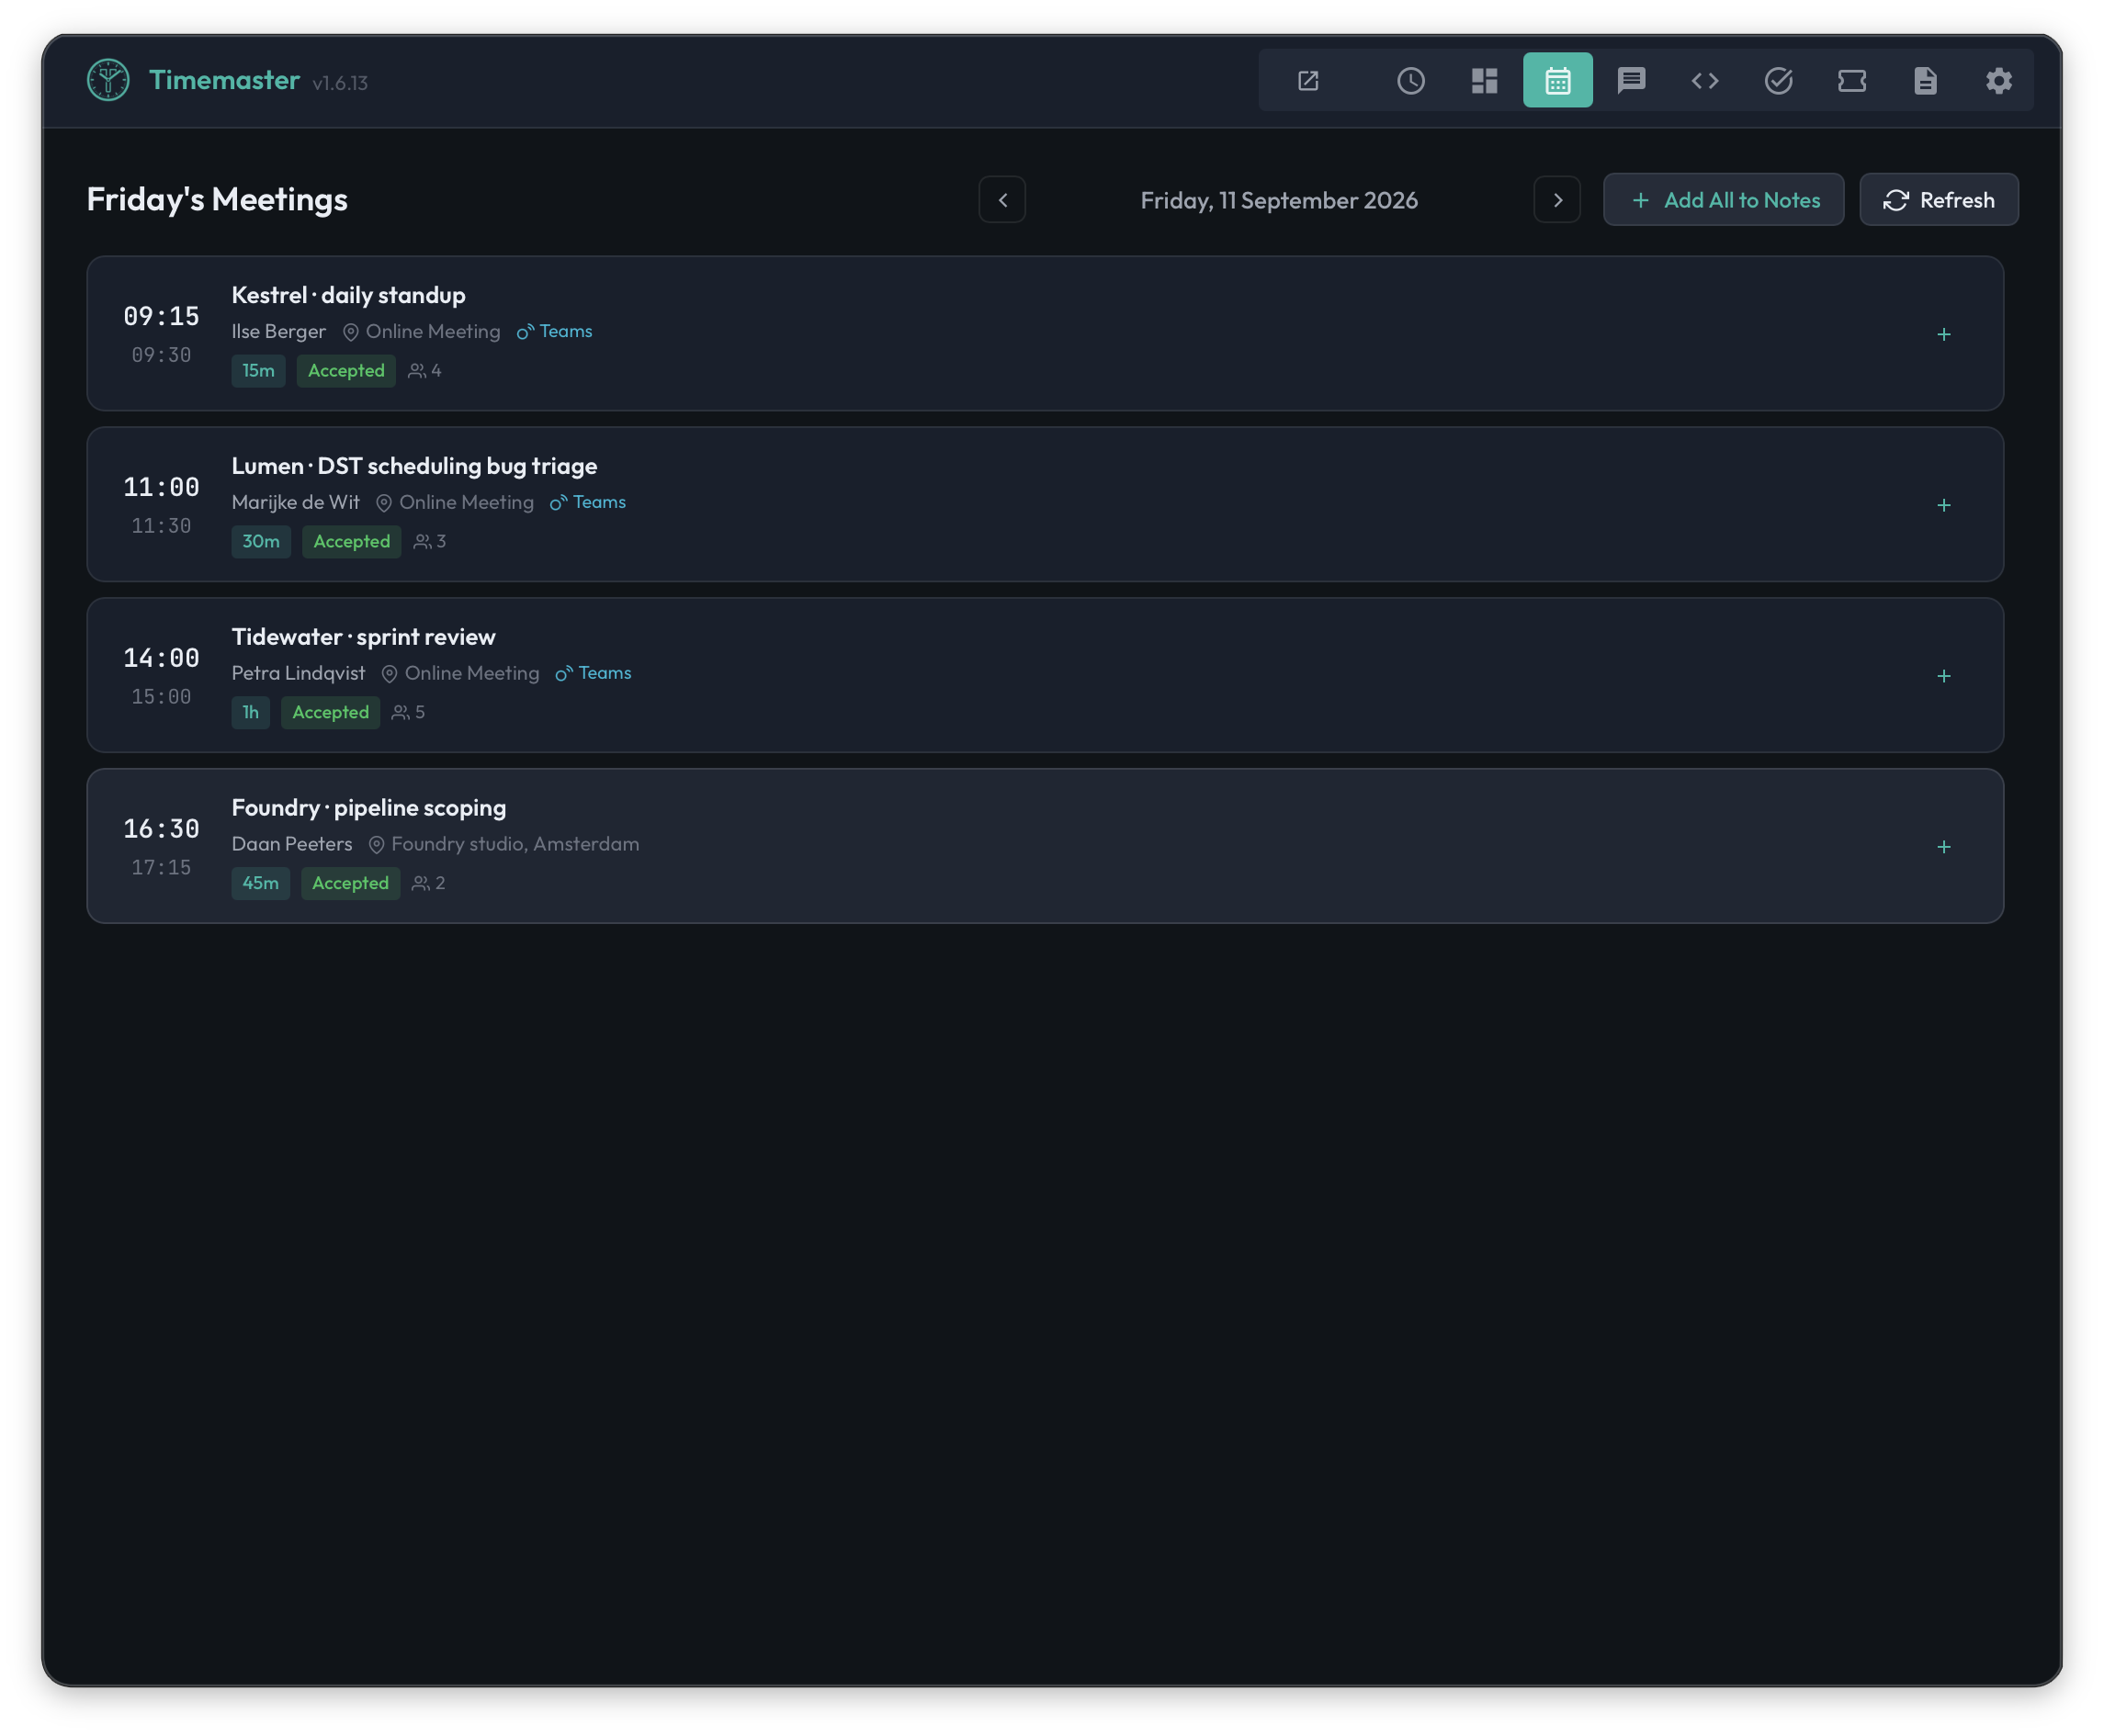Image resolution: width=2104 pixels, height=1736 pixels.
Task: Click the Friday's Meetings heading
Action: pos(217,199)
